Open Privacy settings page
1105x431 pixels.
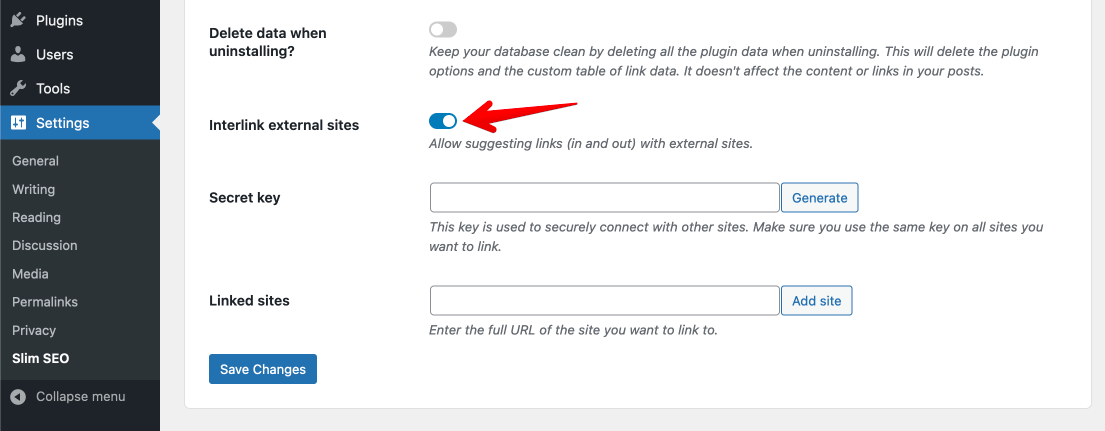tap(34, 330)
